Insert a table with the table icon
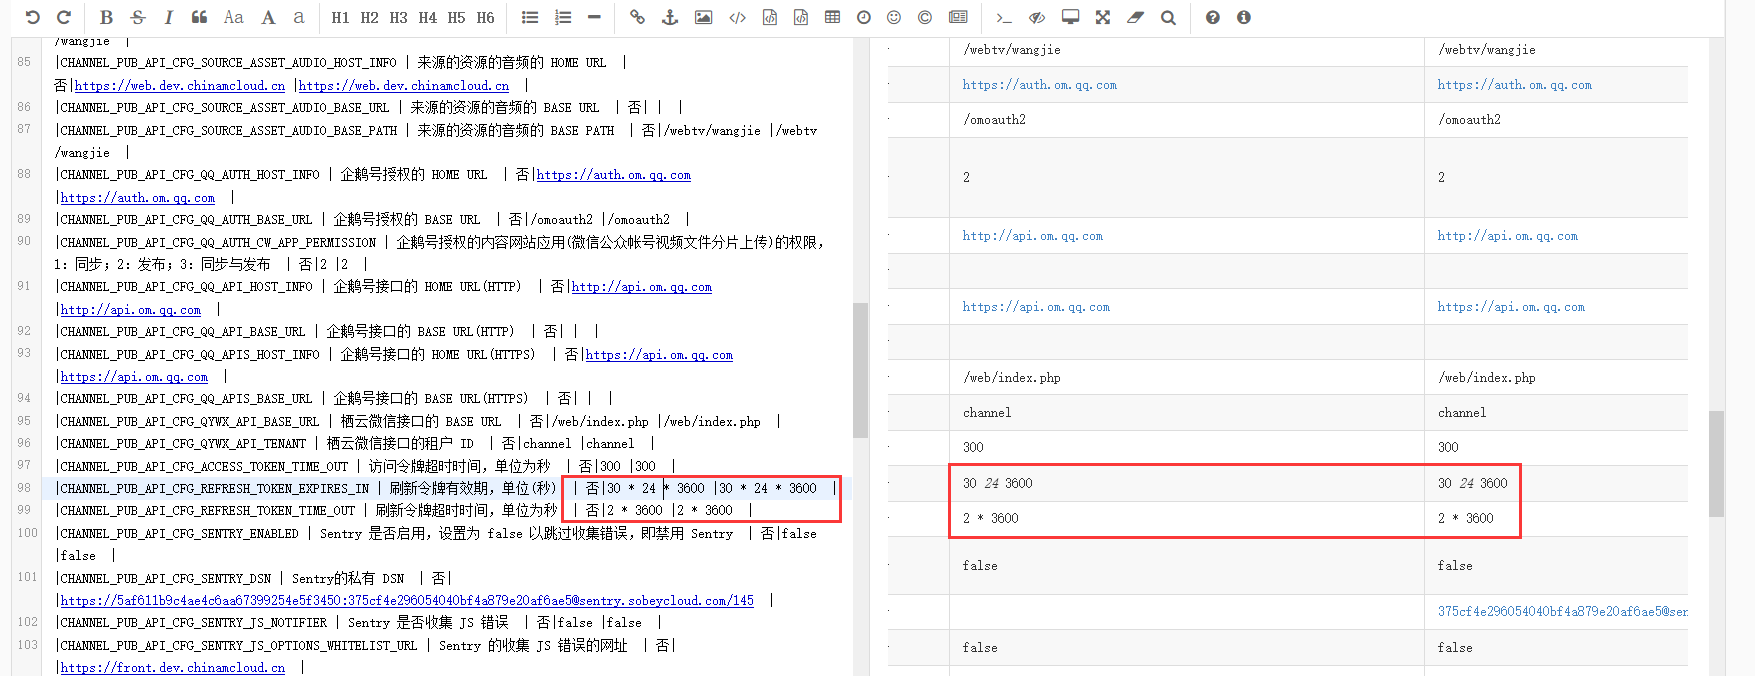The width and height of the screenshot is (1755, 676). 832,17
